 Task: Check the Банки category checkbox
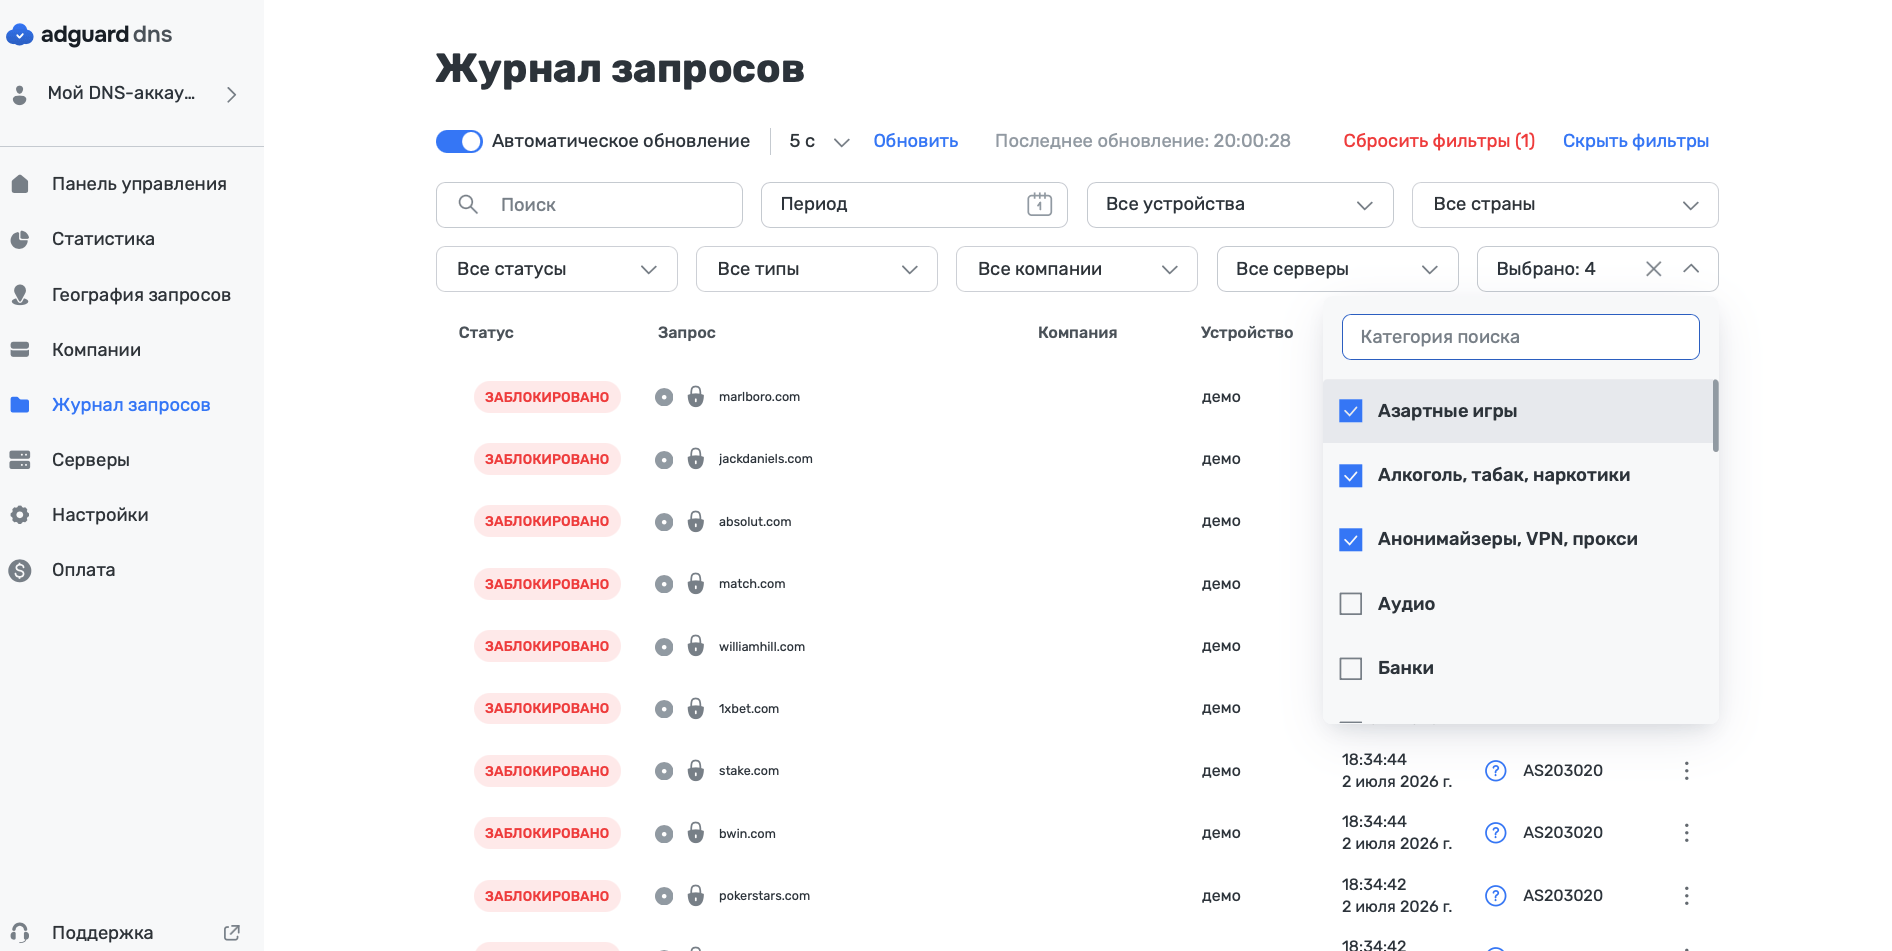tap(1351, 668)
